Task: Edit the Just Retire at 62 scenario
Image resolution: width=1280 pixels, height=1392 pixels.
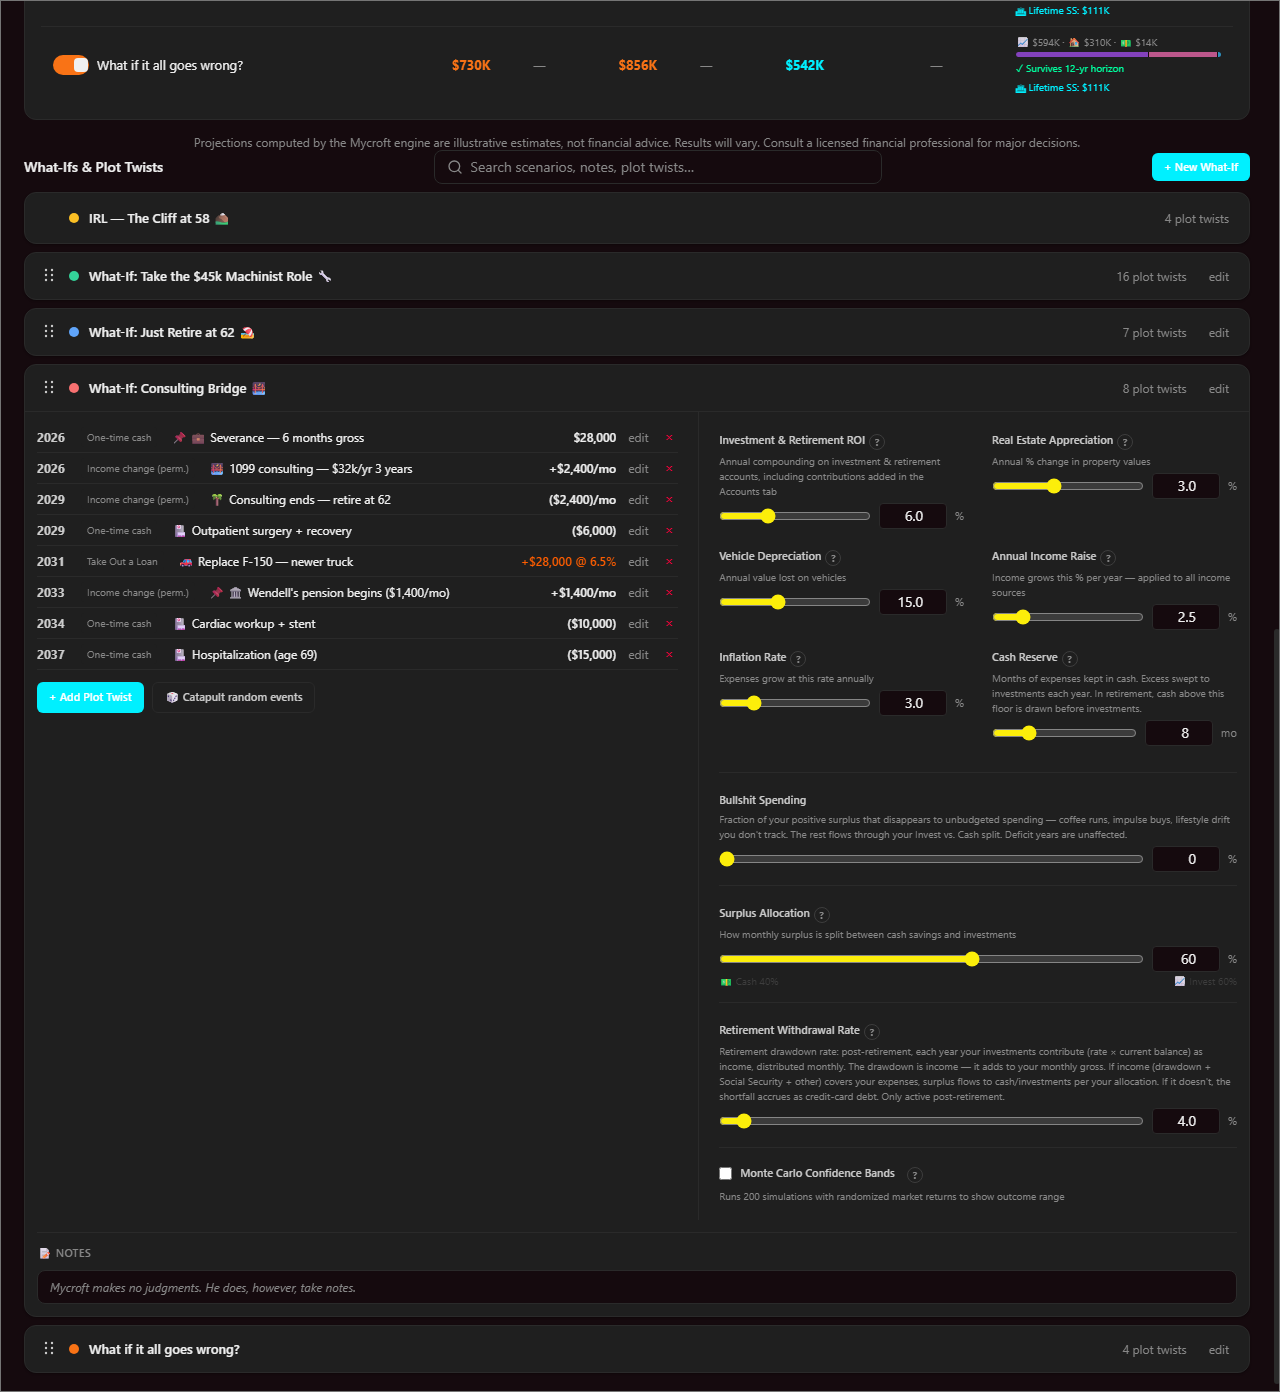Action: [1218, 333]
